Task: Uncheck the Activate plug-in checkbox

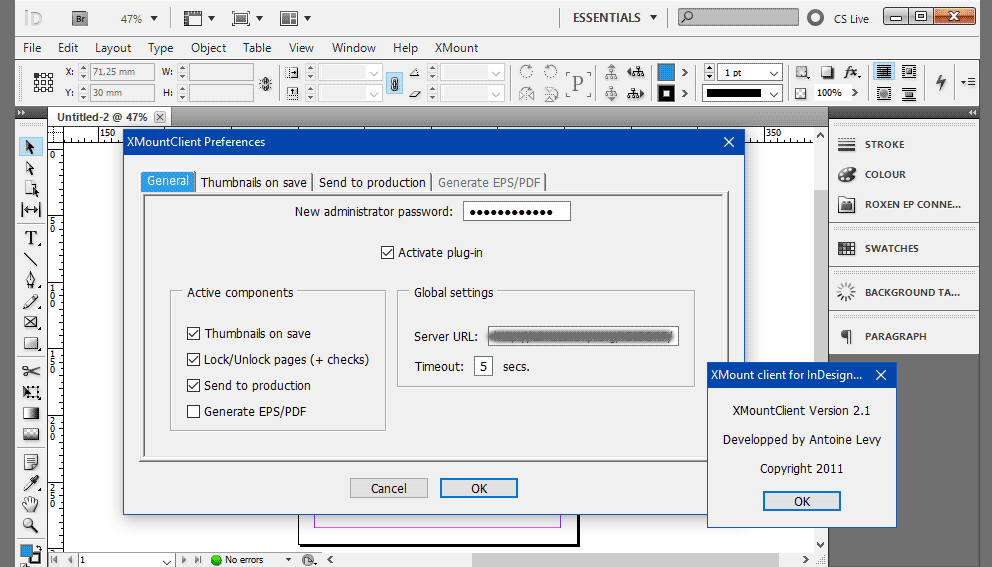Action: 388,253
